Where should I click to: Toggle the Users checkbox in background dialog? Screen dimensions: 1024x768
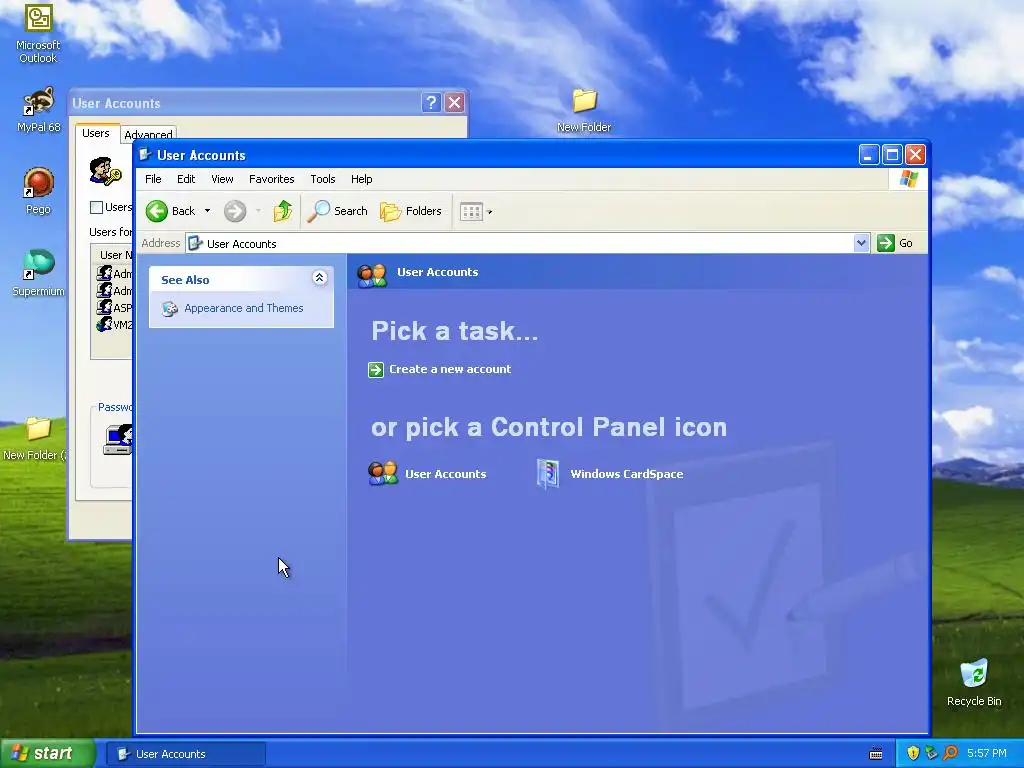(x=96, y=208)
